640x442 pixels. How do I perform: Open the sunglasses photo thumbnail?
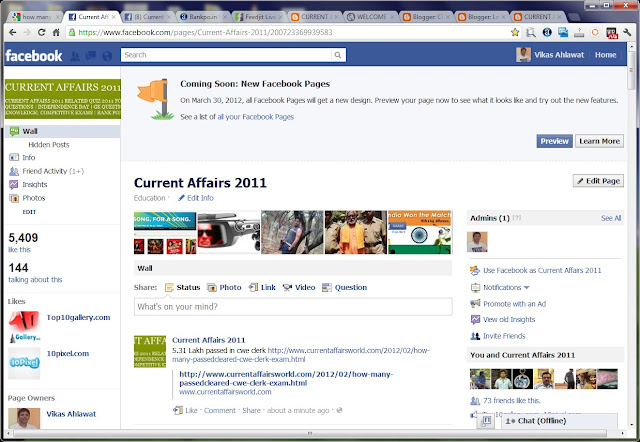229,232
